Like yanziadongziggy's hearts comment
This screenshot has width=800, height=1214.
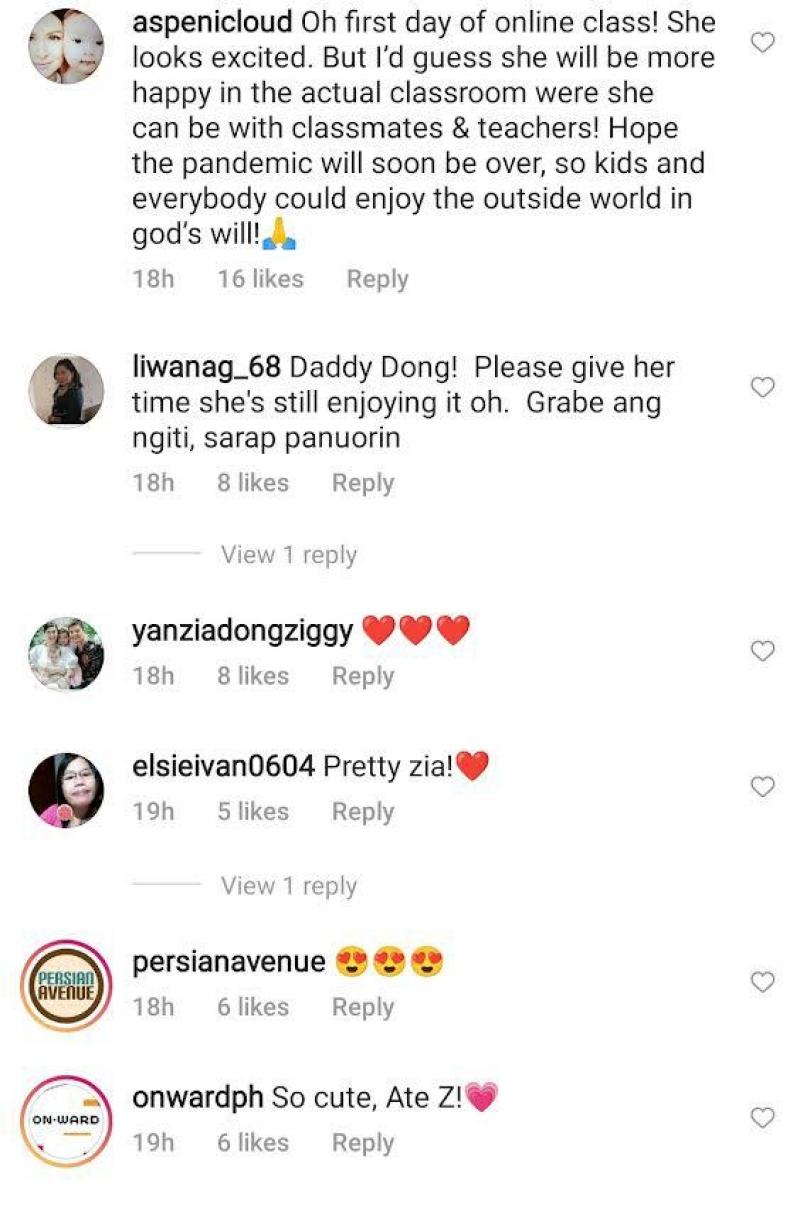tap(763, 651)
